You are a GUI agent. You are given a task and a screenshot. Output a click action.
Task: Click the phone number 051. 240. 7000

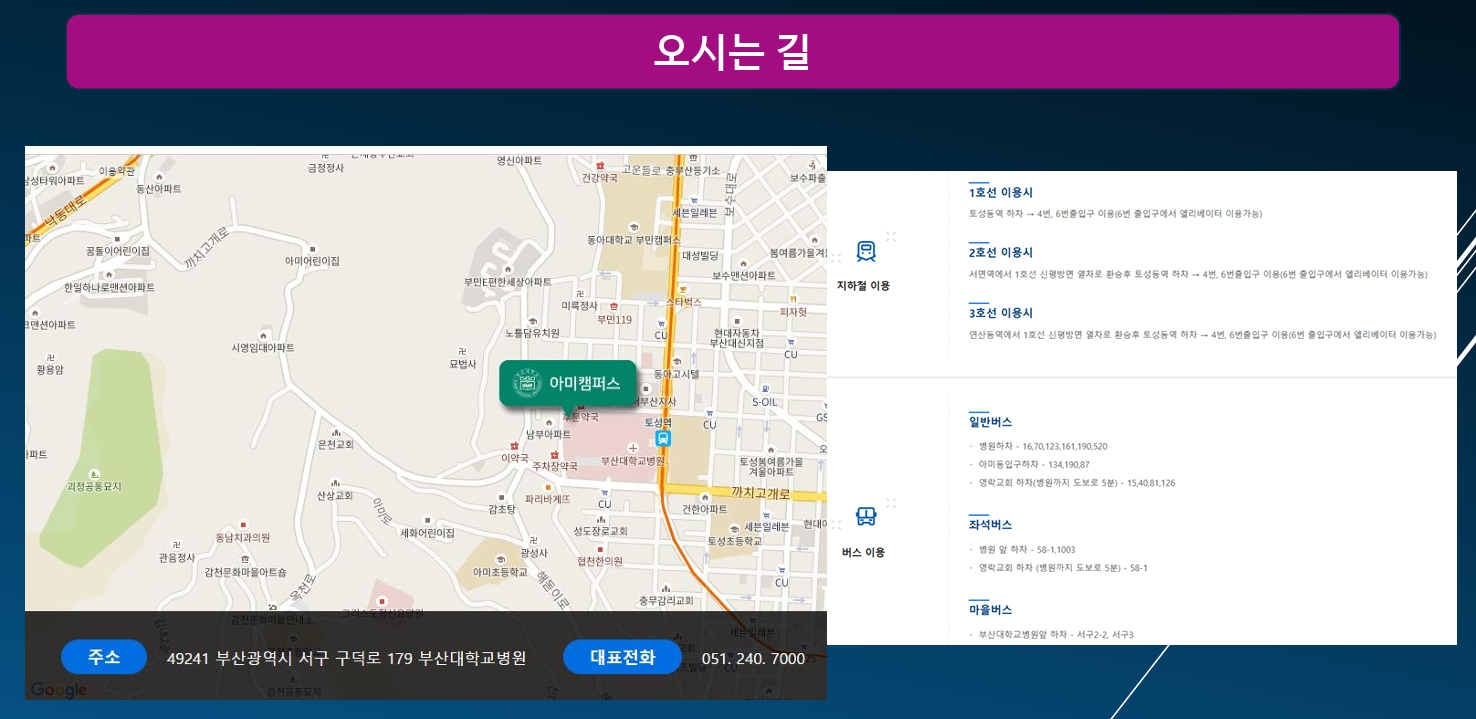[x=754, y=658]
